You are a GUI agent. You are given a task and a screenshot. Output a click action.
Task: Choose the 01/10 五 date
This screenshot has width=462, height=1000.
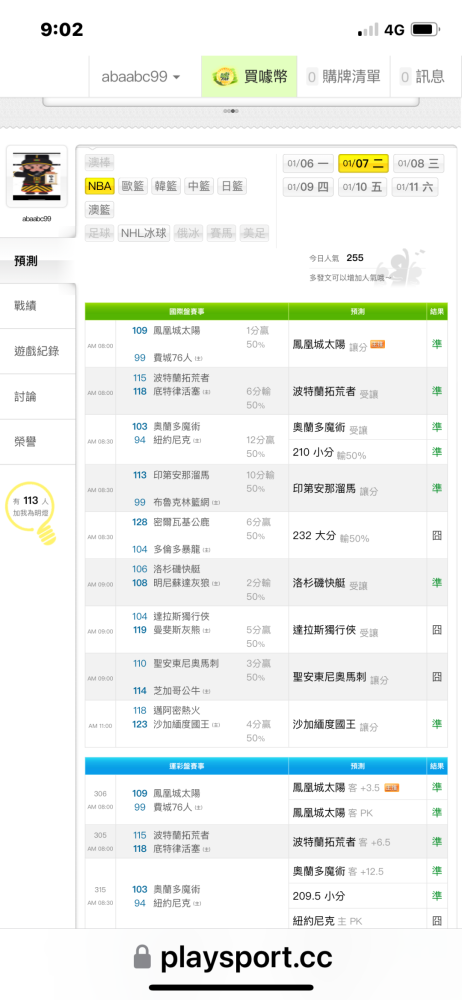pyautogui.click(x=362, y=188)
